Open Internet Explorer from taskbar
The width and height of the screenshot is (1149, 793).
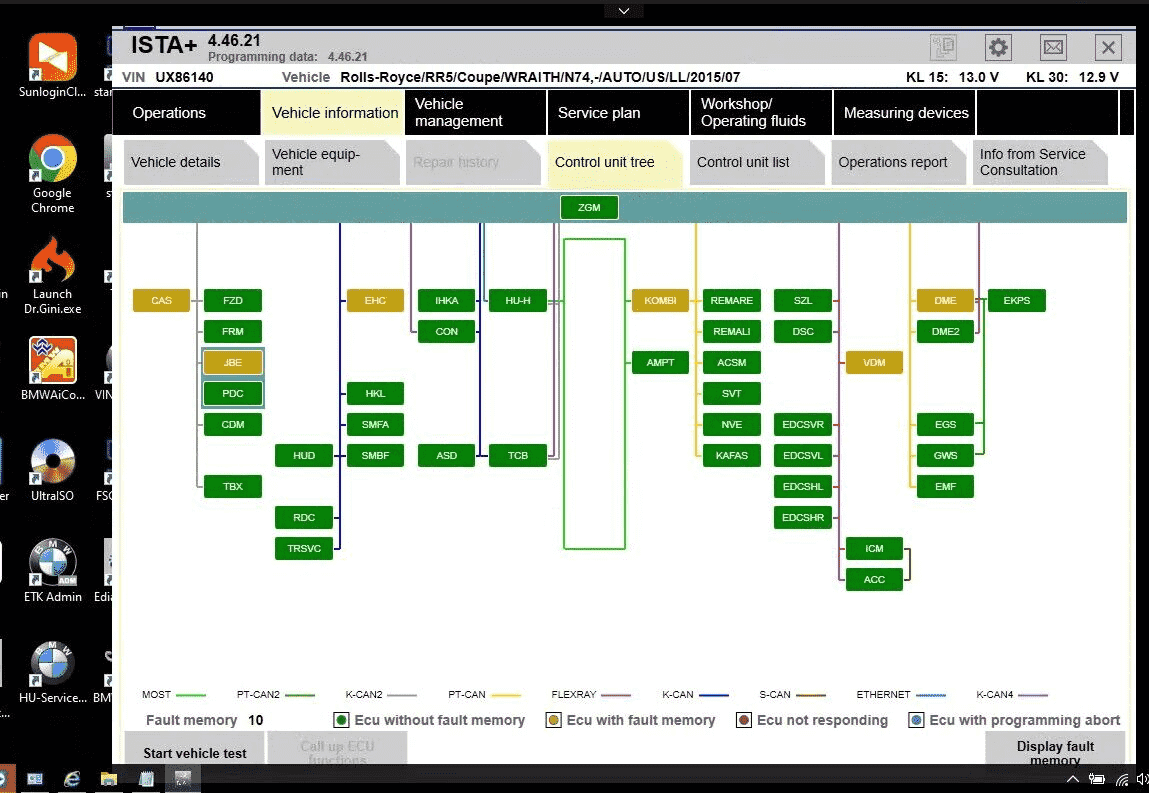(72, 778)
